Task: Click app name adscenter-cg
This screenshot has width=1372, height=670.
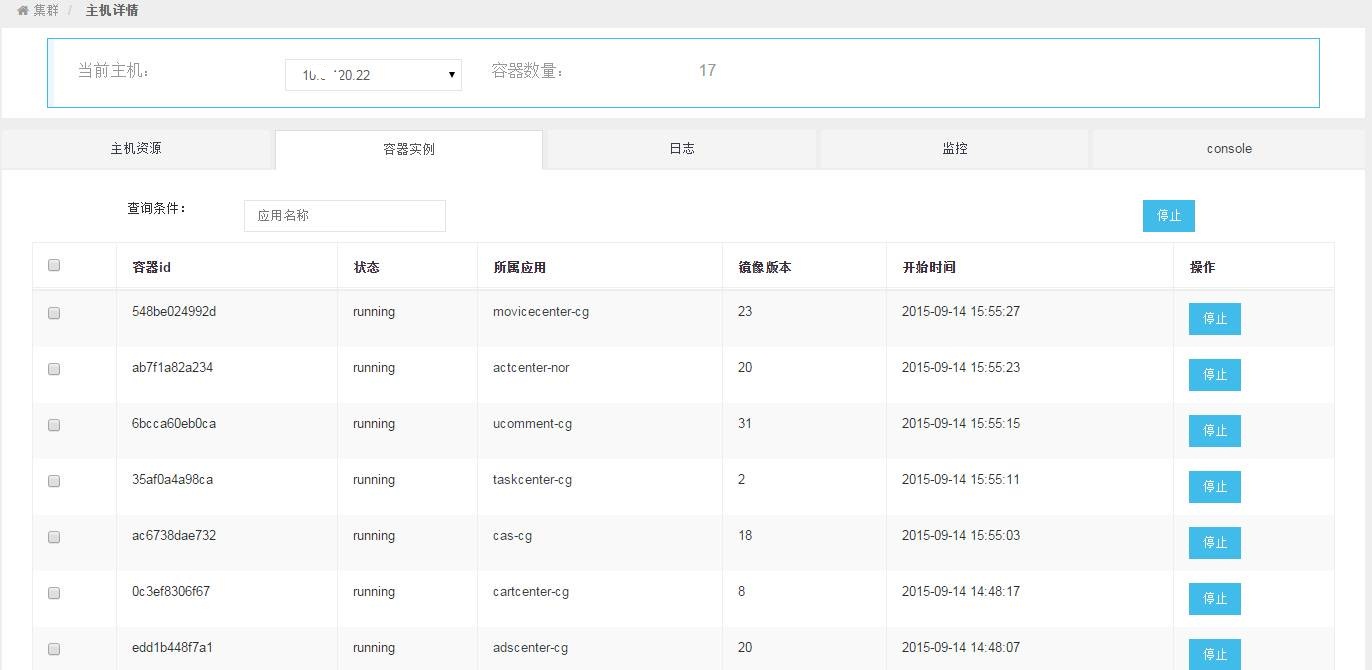Action: click(530, 648)
